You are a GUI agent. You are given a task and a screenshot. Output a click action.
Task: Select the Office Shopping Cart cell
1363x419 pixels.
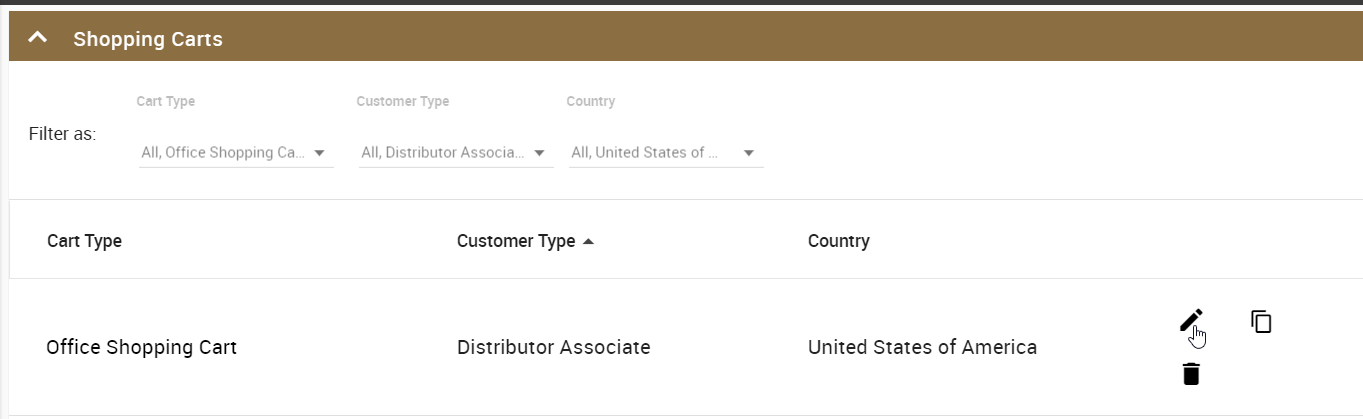(141, 348)
